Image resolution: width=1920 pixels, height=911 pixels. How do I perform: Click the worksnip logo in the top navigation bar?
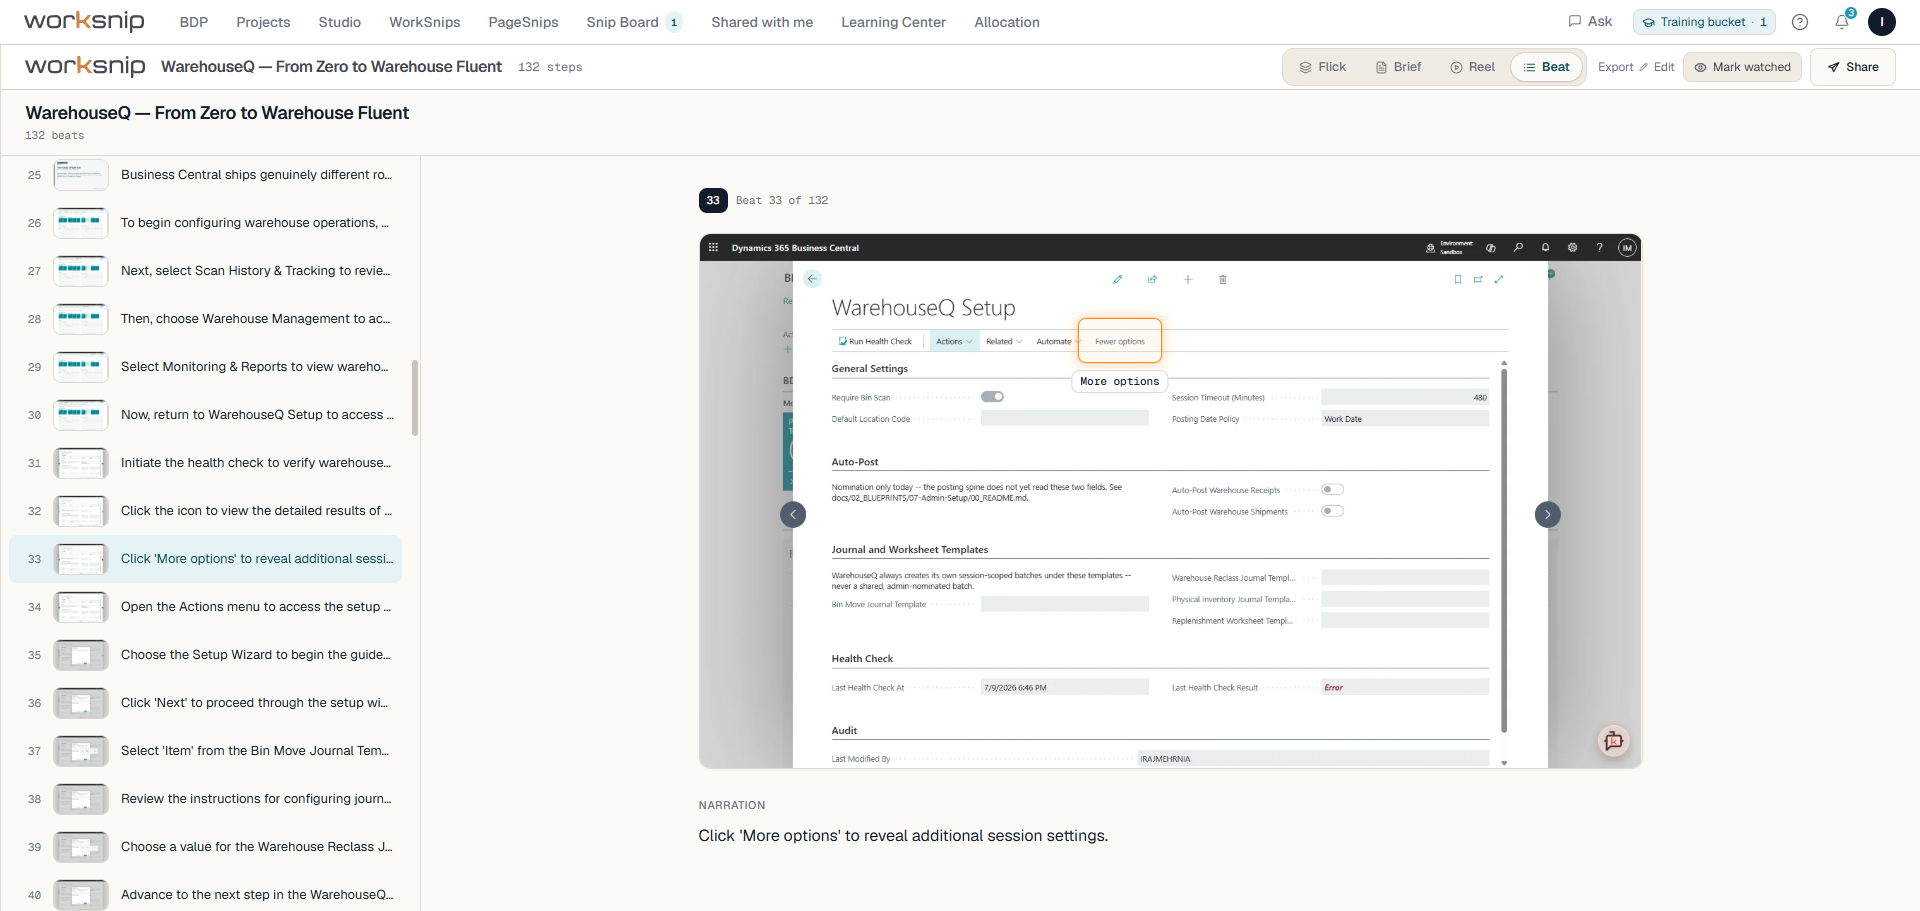pyautogui.click(x=84, y=21)
